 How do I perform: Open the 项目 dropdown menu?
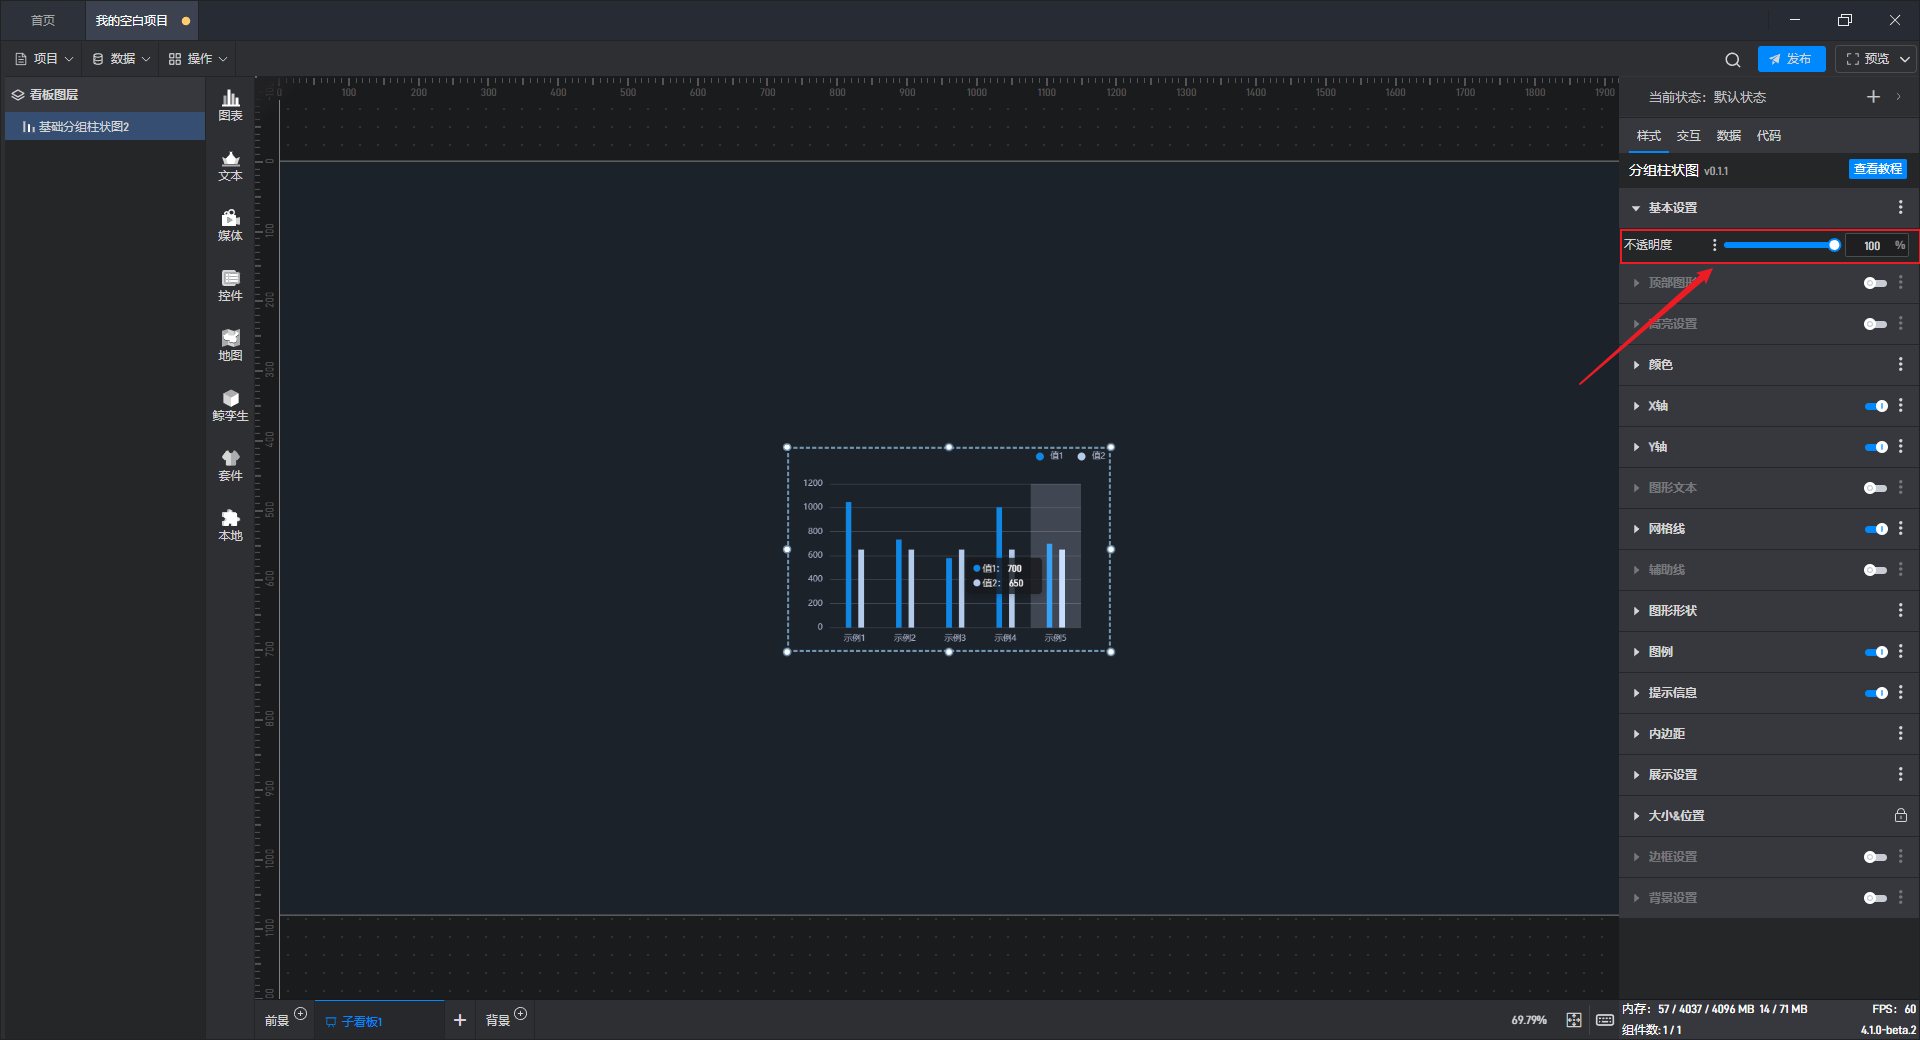(44, 59)
